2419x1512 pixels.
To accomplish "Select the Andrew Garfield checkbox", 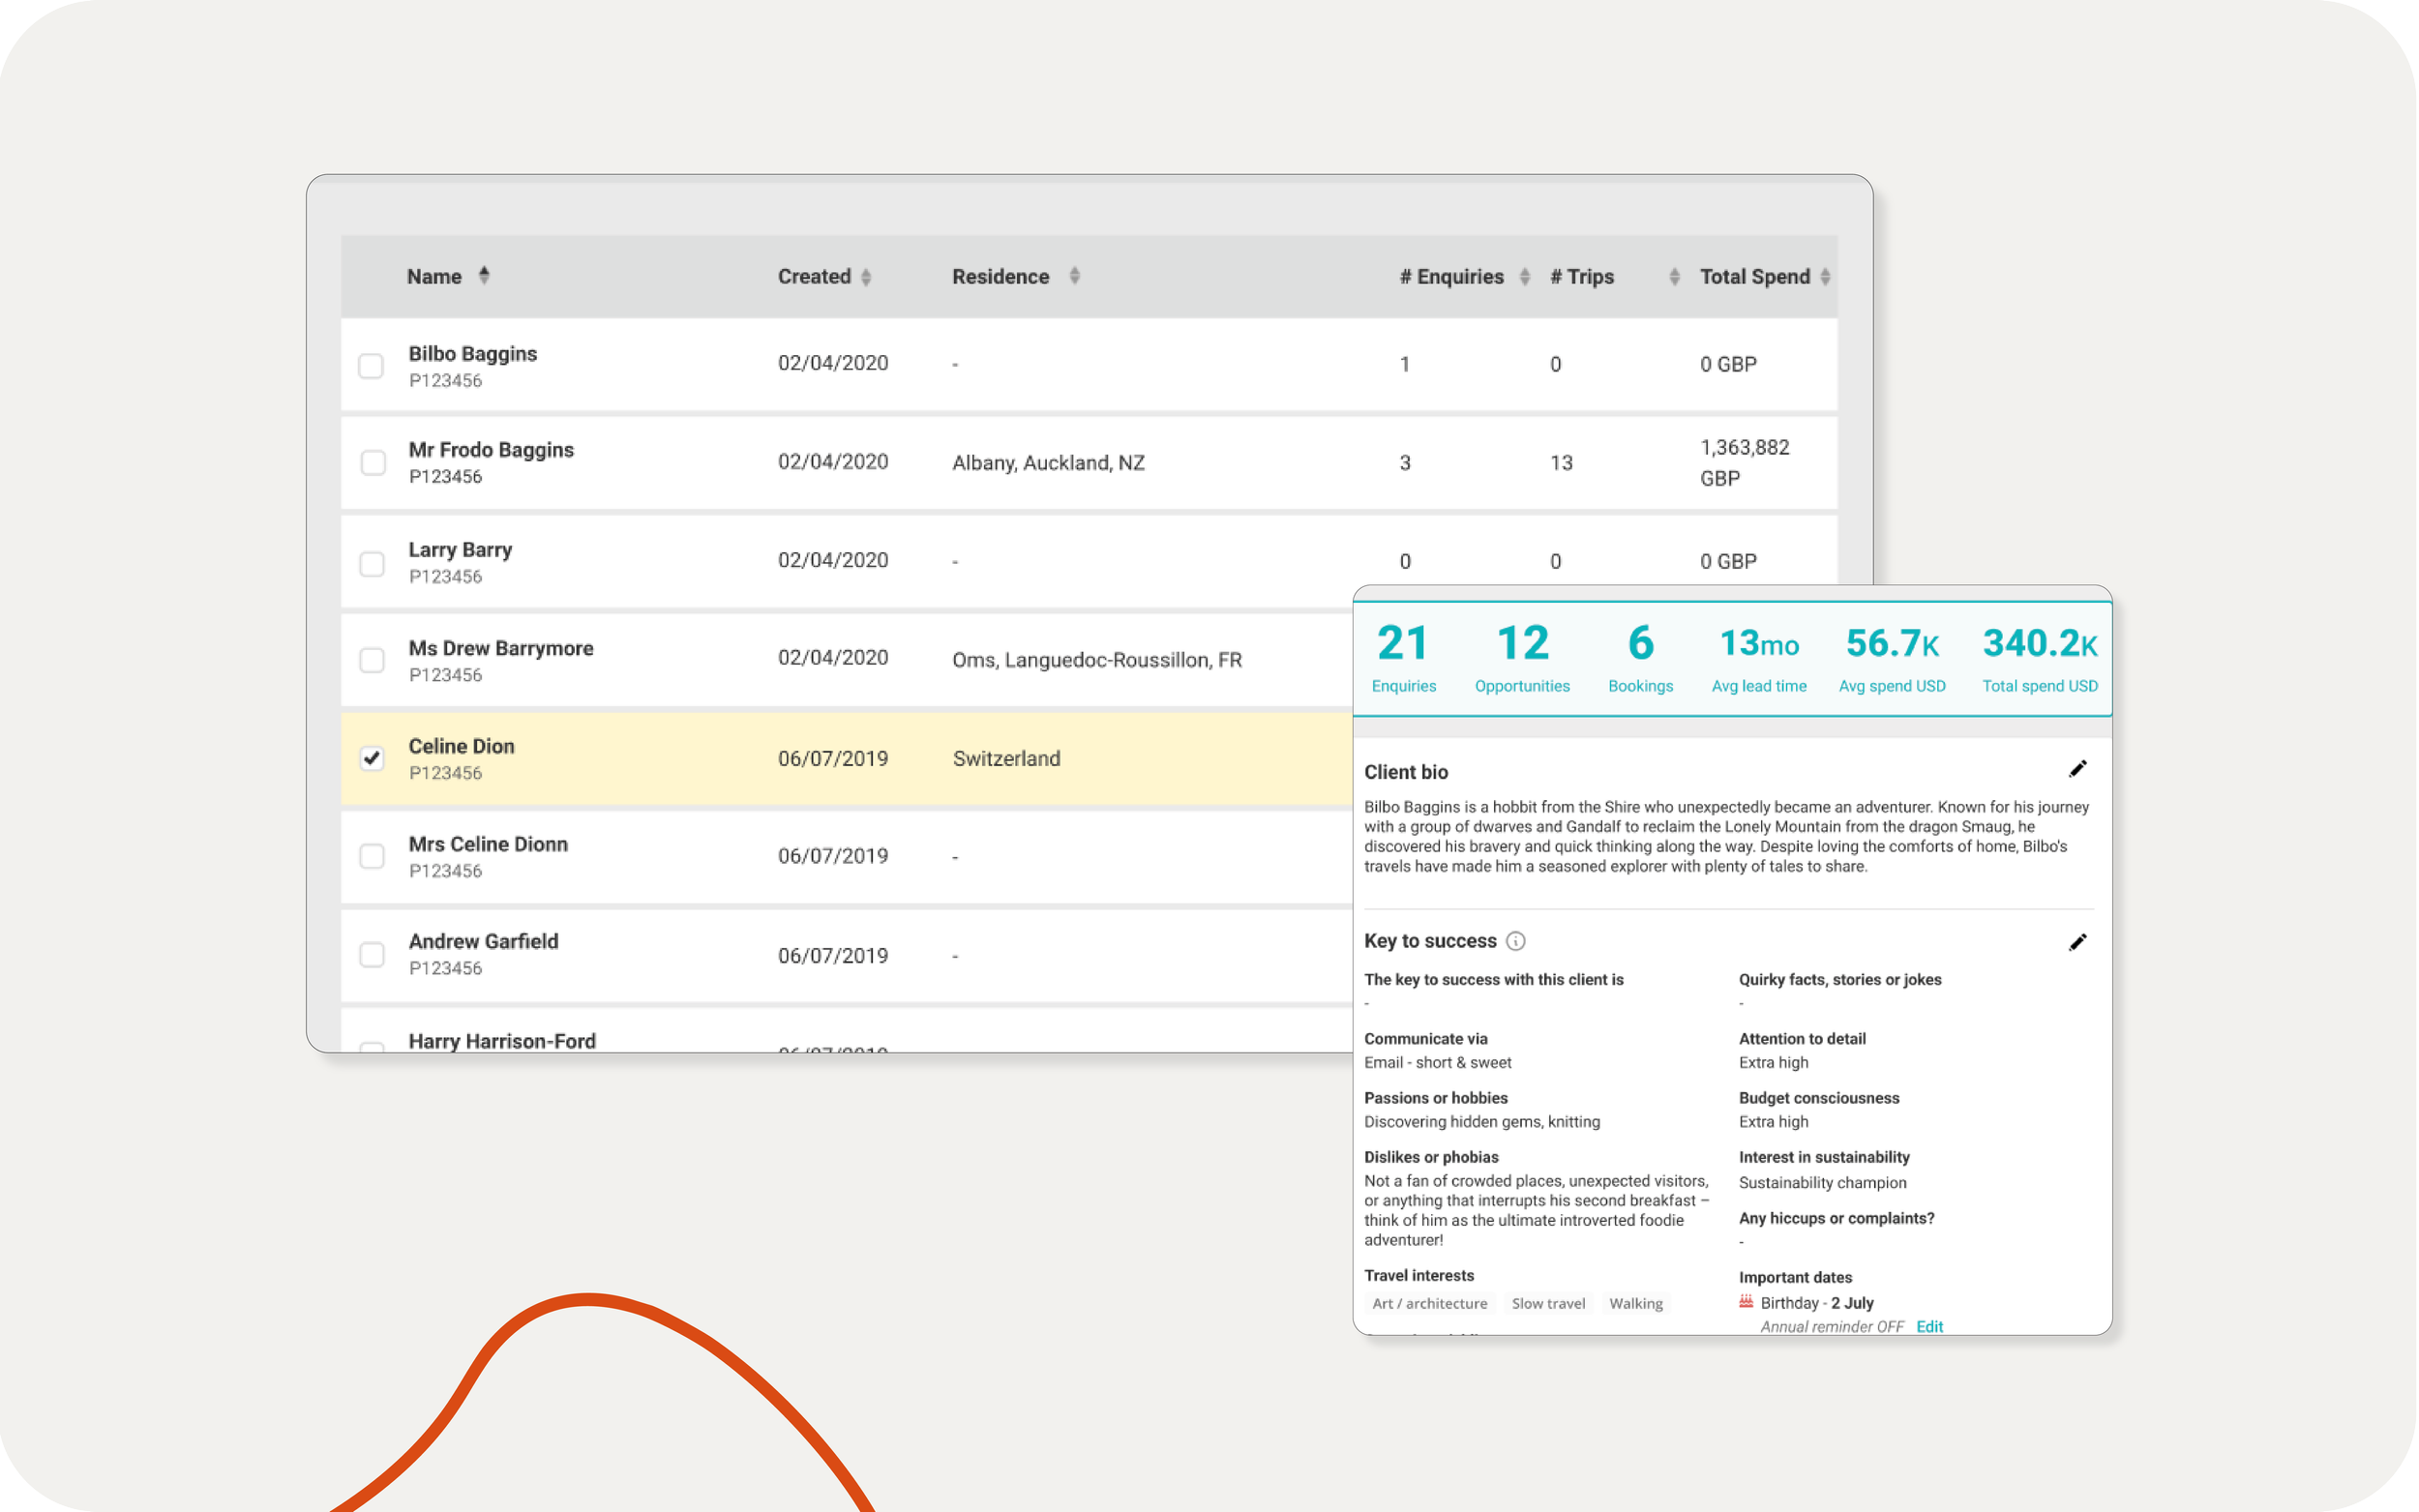I will tap(372, 955).
